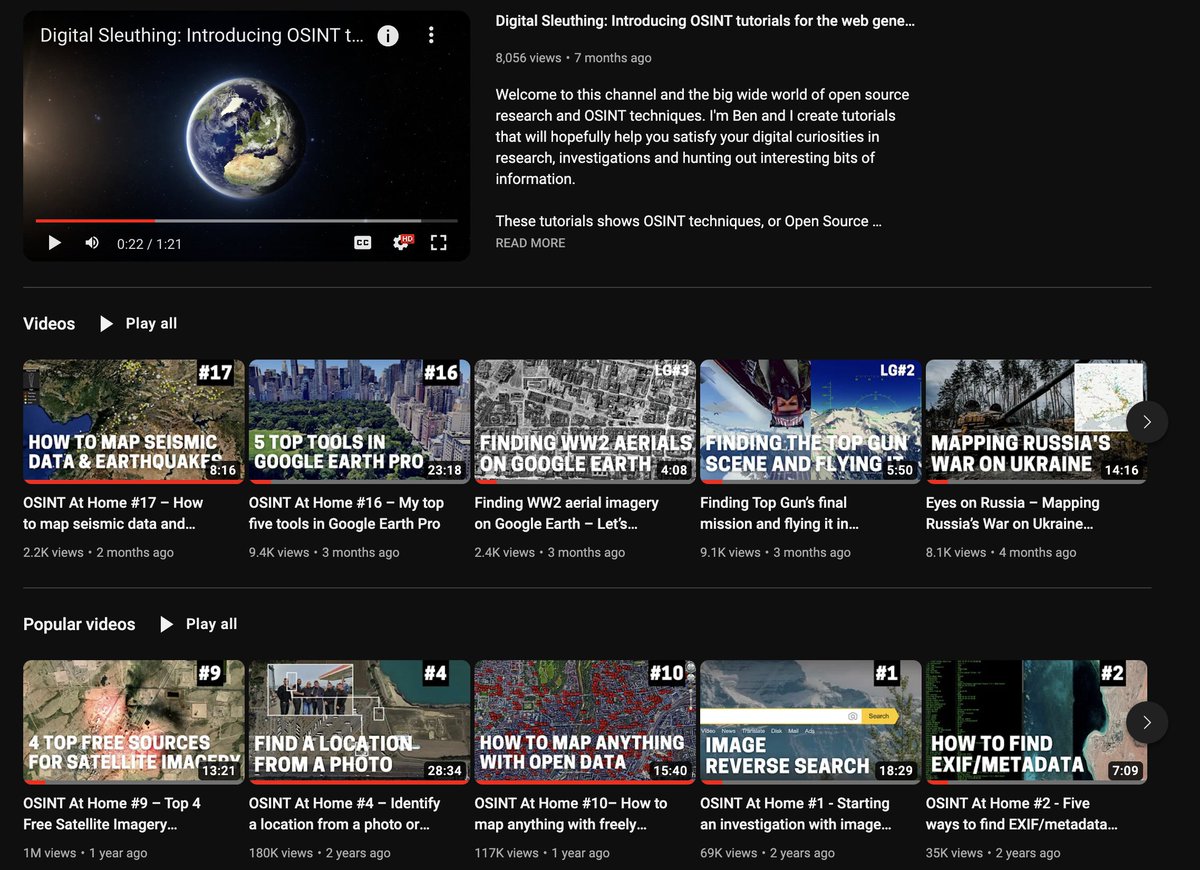Click the OSINT At Home #2 video title
Viewport: 1200px width, 870px height.
[1023, 813]
